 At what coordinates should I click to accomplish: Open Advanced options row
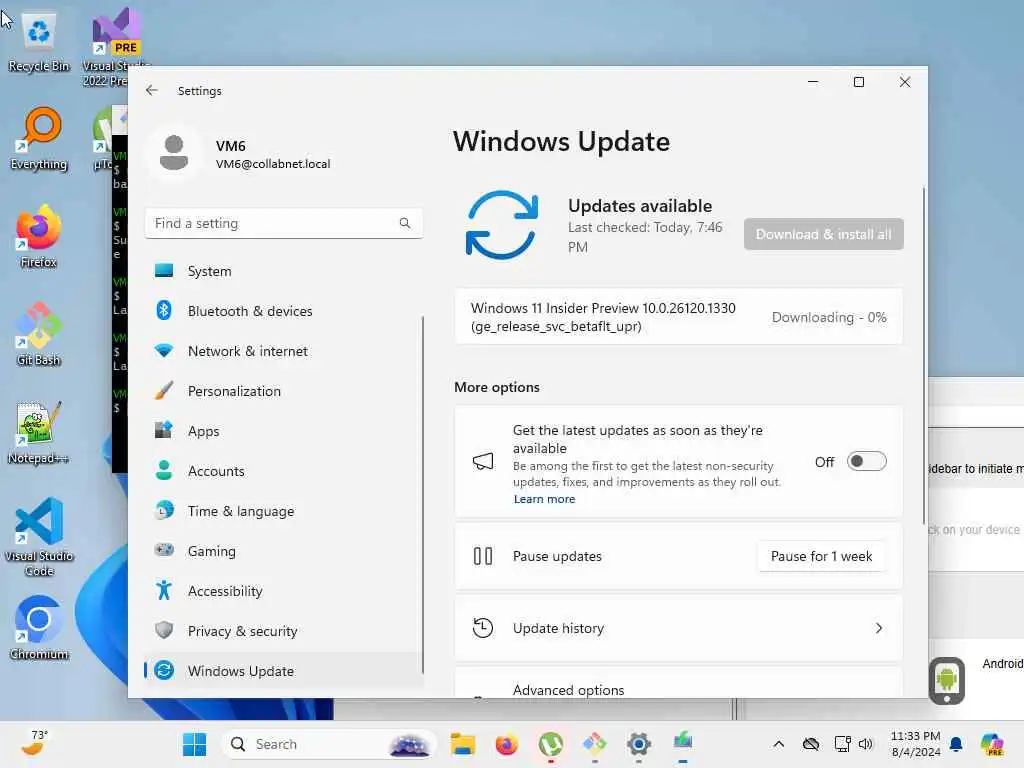(679, 683)
